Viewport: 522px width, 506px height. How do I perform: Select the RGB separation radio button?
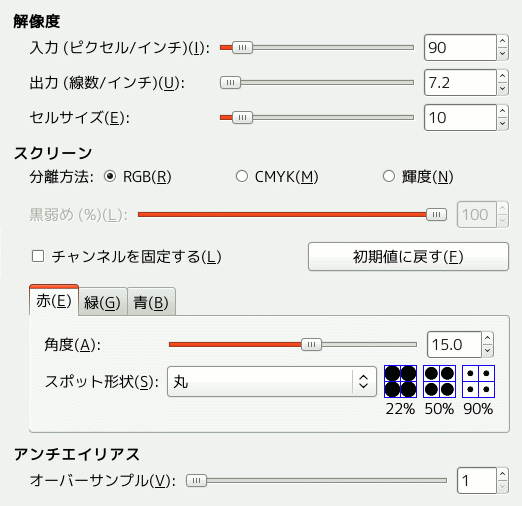[x=110, y=176]
